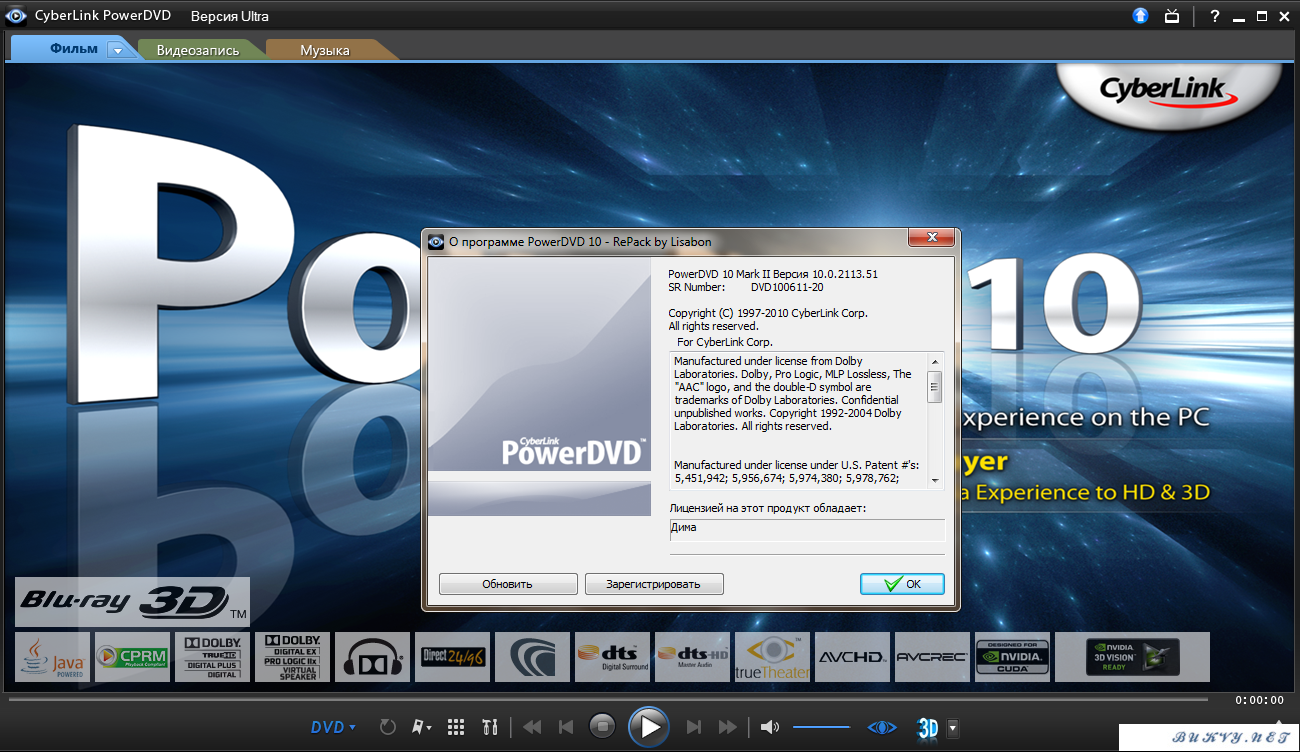Click the playback seek bar
The height and width of the screenshot is (752, 1300).
(x=608, y=699)
